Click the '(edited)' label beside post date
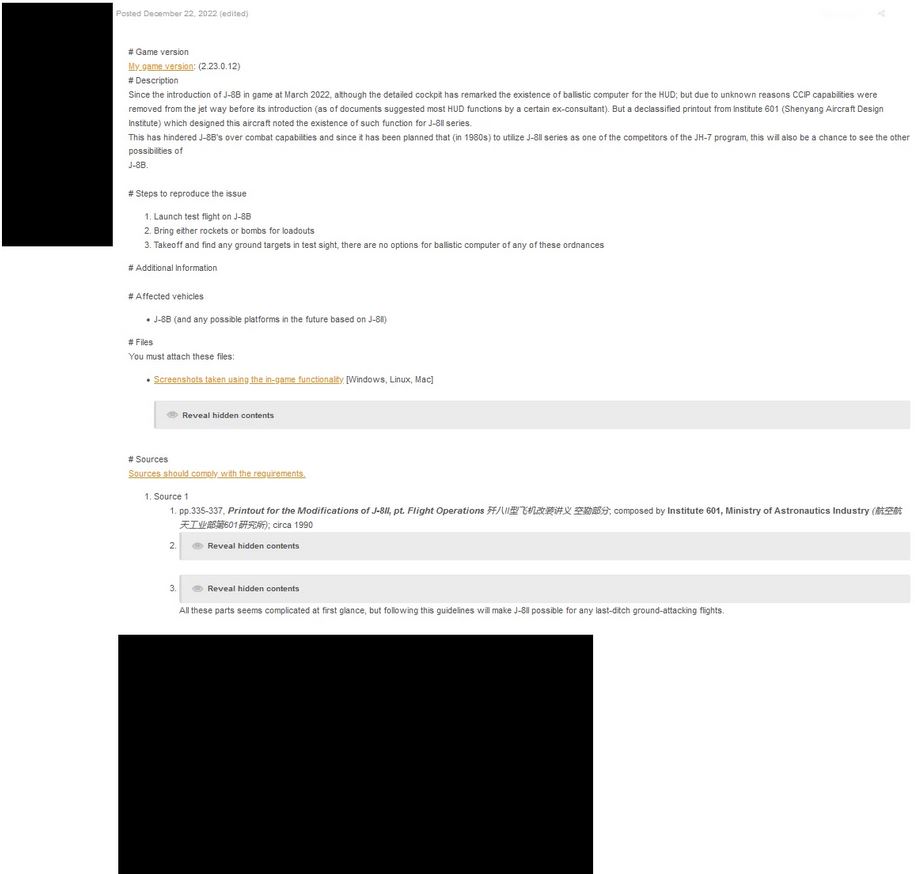 [x=233, y=13]
